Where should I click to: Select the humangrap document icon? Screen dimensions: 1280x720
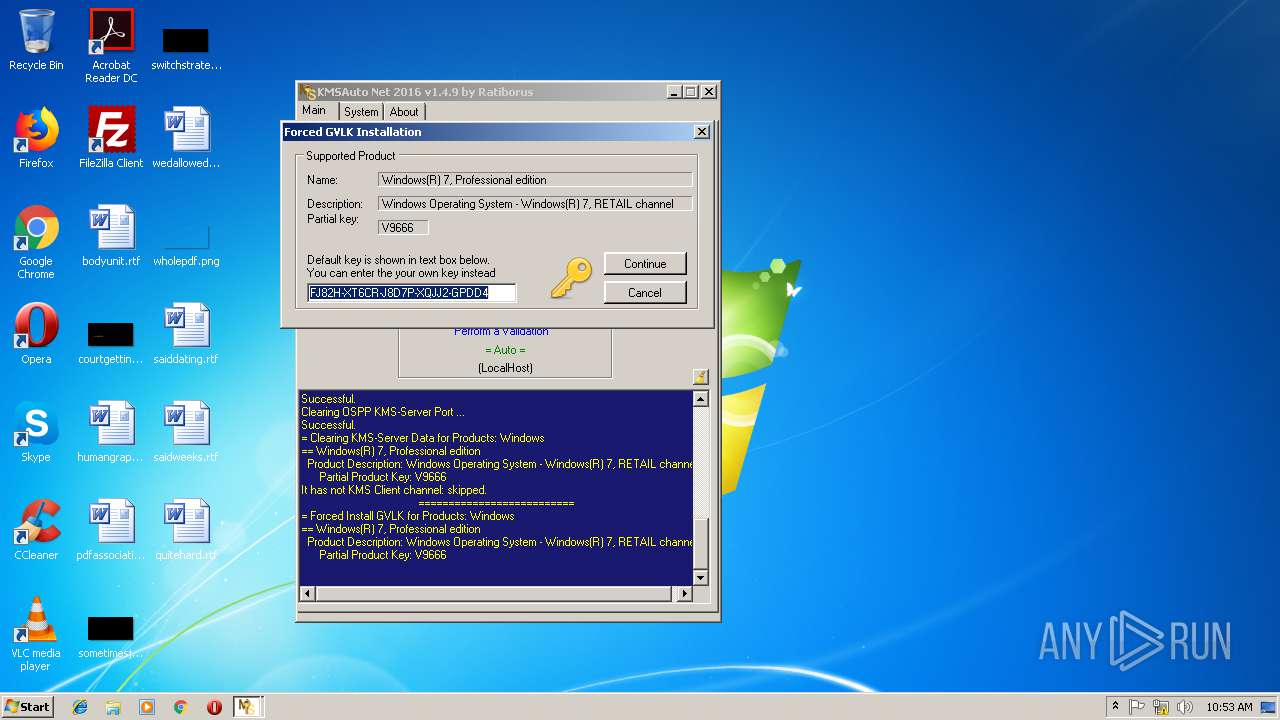[111, 432]
